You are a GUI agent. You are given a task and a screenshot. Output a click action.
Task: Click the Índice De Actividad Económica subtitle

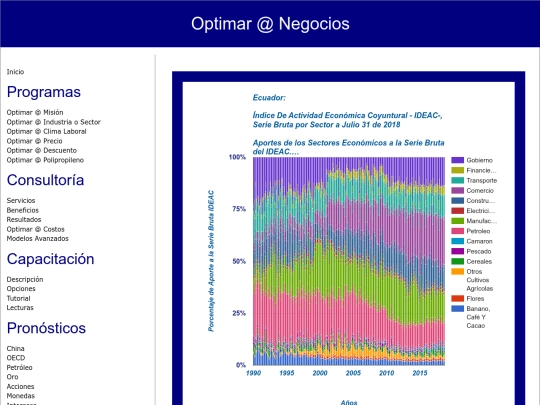point(347,120)
